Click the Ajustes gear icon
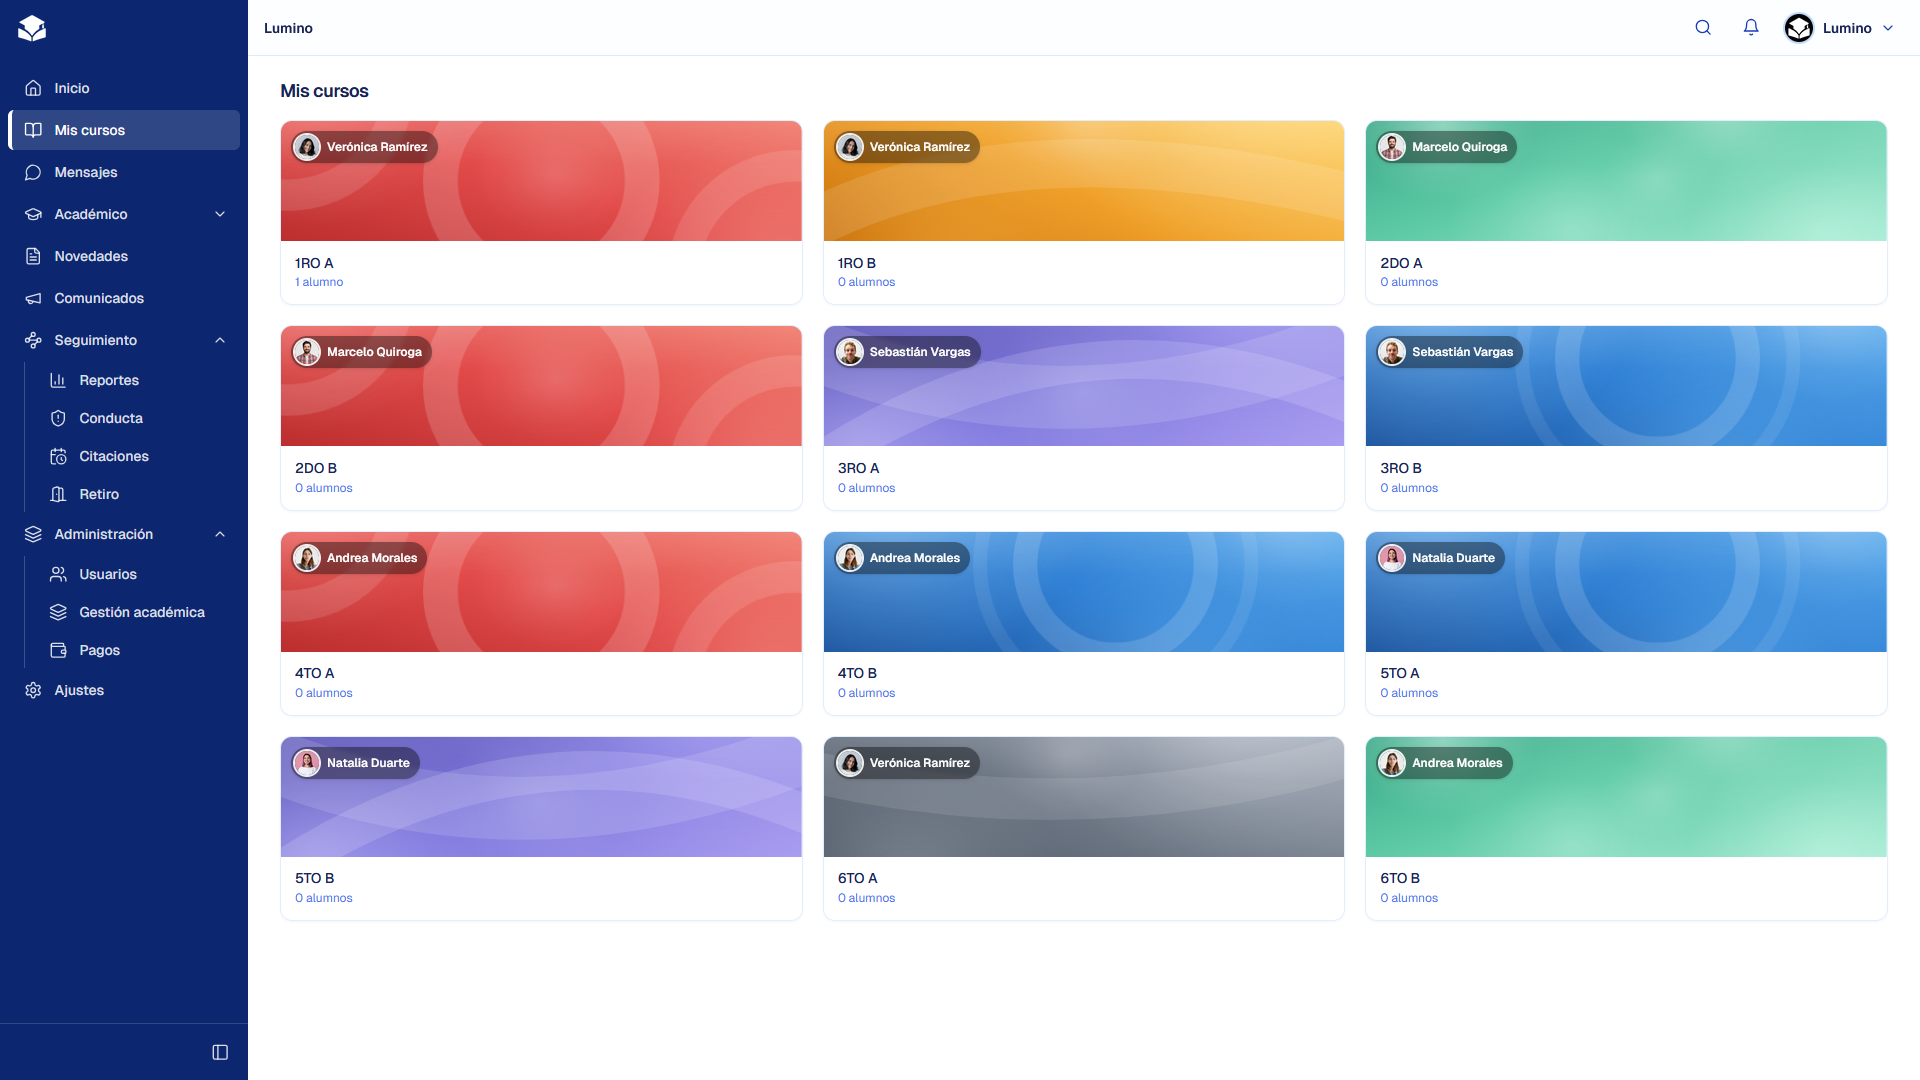The width and height of the screenshot is (1920, 1080). coord(33,690)
